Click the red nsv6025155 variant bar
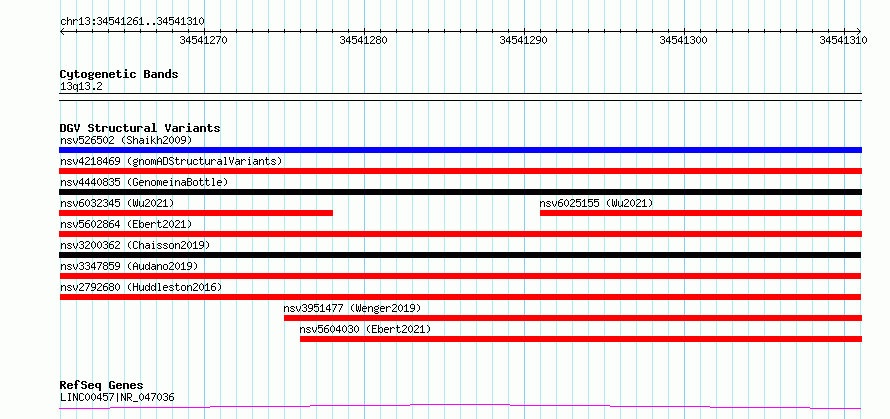The image size is (890, 419). tap(701, 213)
